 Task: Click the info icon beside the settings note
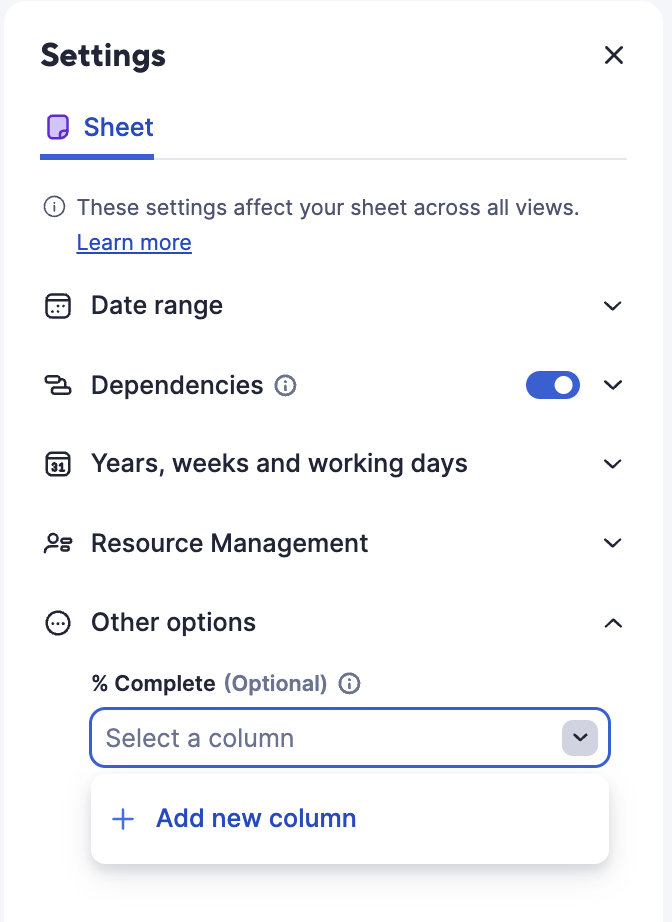[x=53, y=207]
